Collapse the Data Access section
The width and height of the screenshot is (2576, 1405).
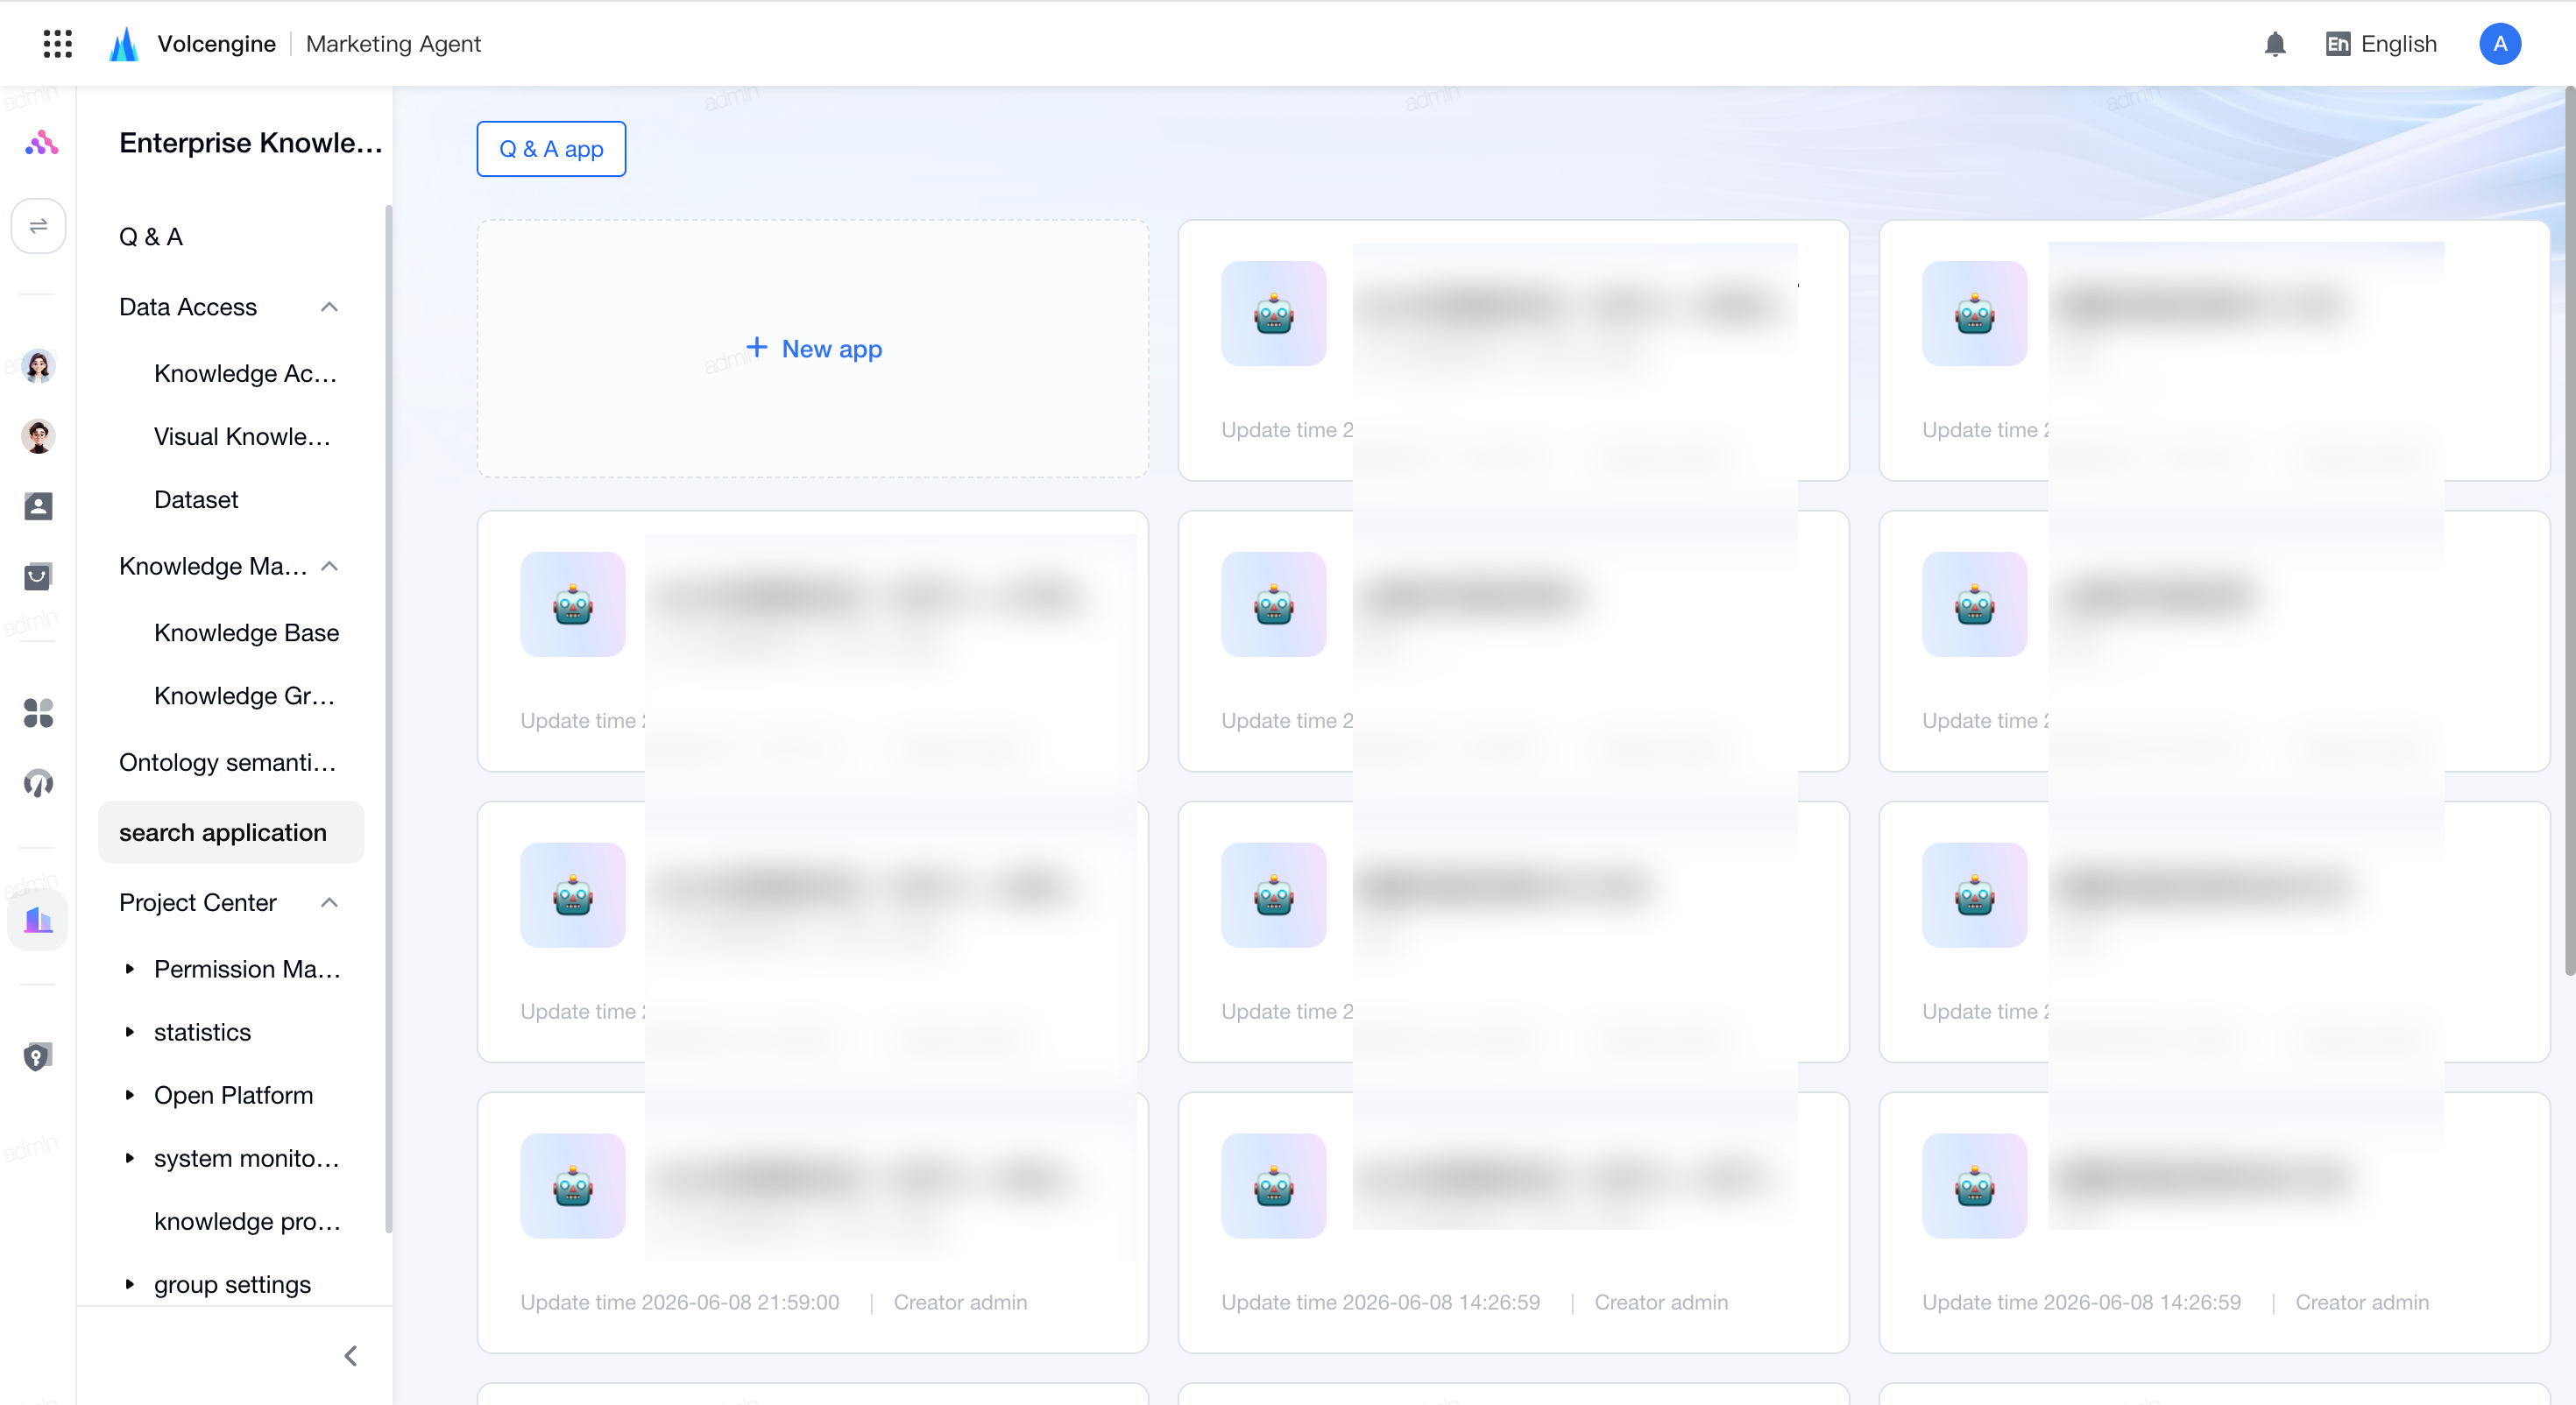point(329,307)
